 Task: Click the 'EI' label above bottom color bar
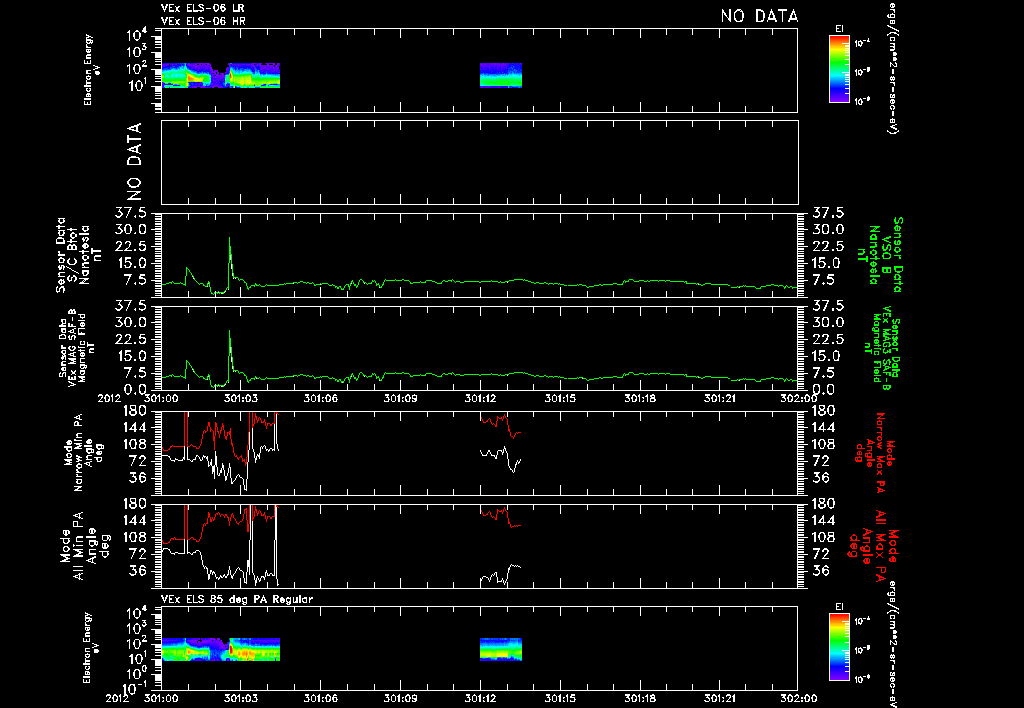click(x=839, y=607)
